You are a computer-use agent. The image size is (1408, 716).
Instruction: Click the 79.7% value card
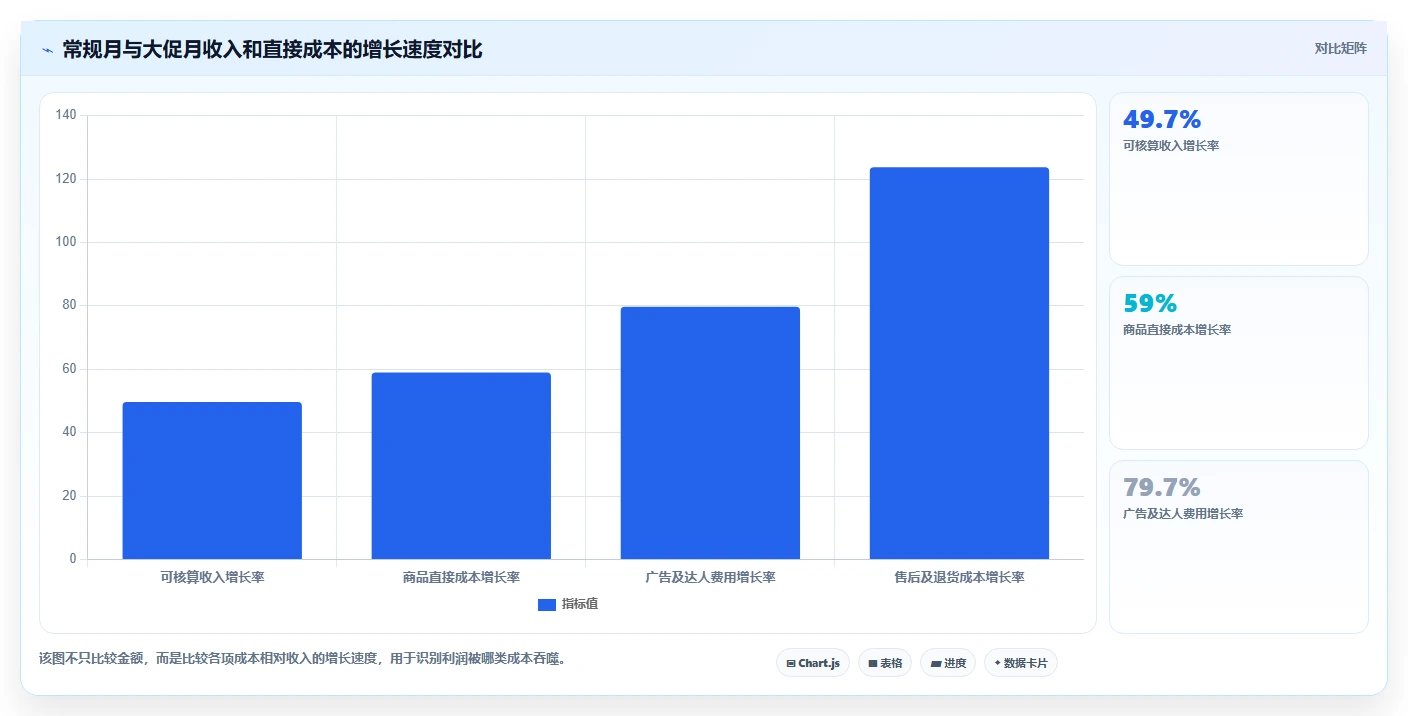coord(1239,547)
